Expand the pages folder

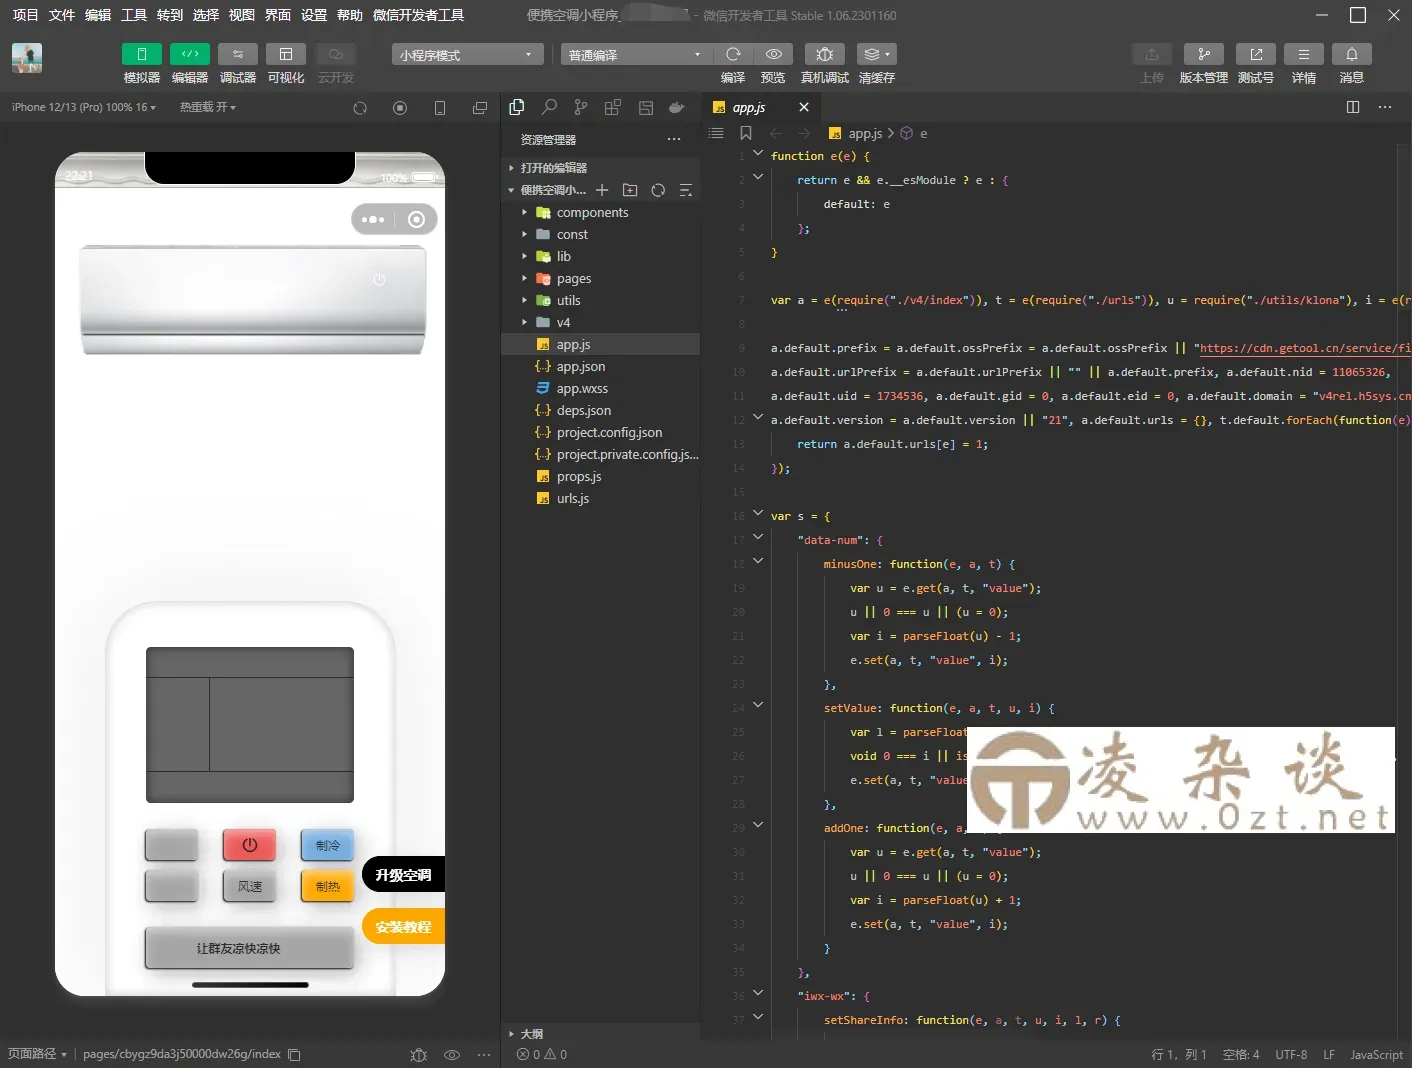point(600,278)
